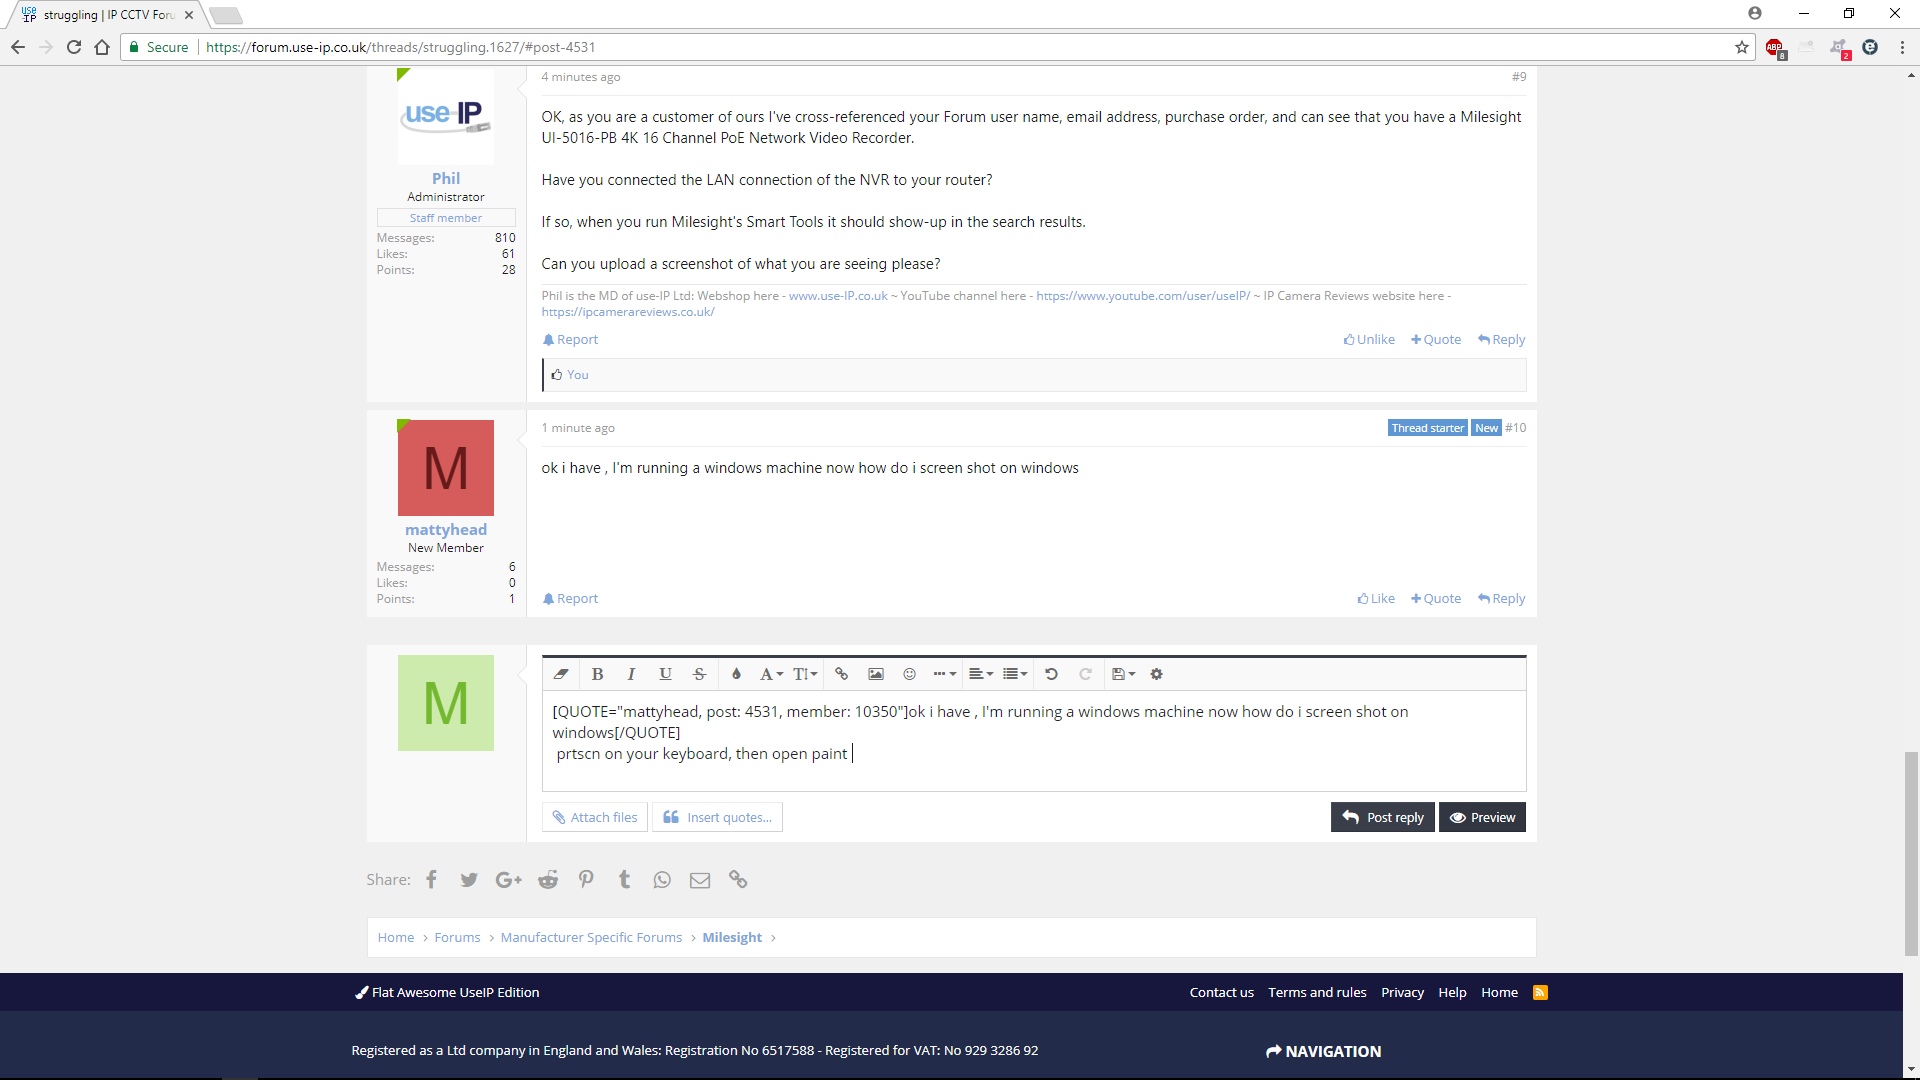Viewport: 1920px width, 1080px height.
Task: Toggle strikethrough formatting in editor
Action: click(699, 674)
